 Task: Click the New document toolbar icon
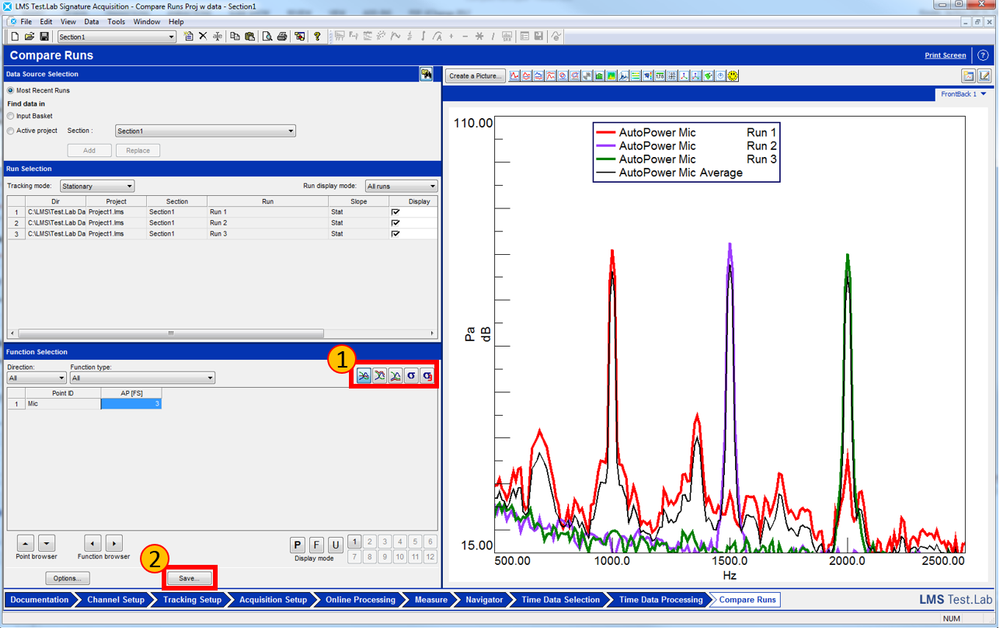click(x=15, y=37)
